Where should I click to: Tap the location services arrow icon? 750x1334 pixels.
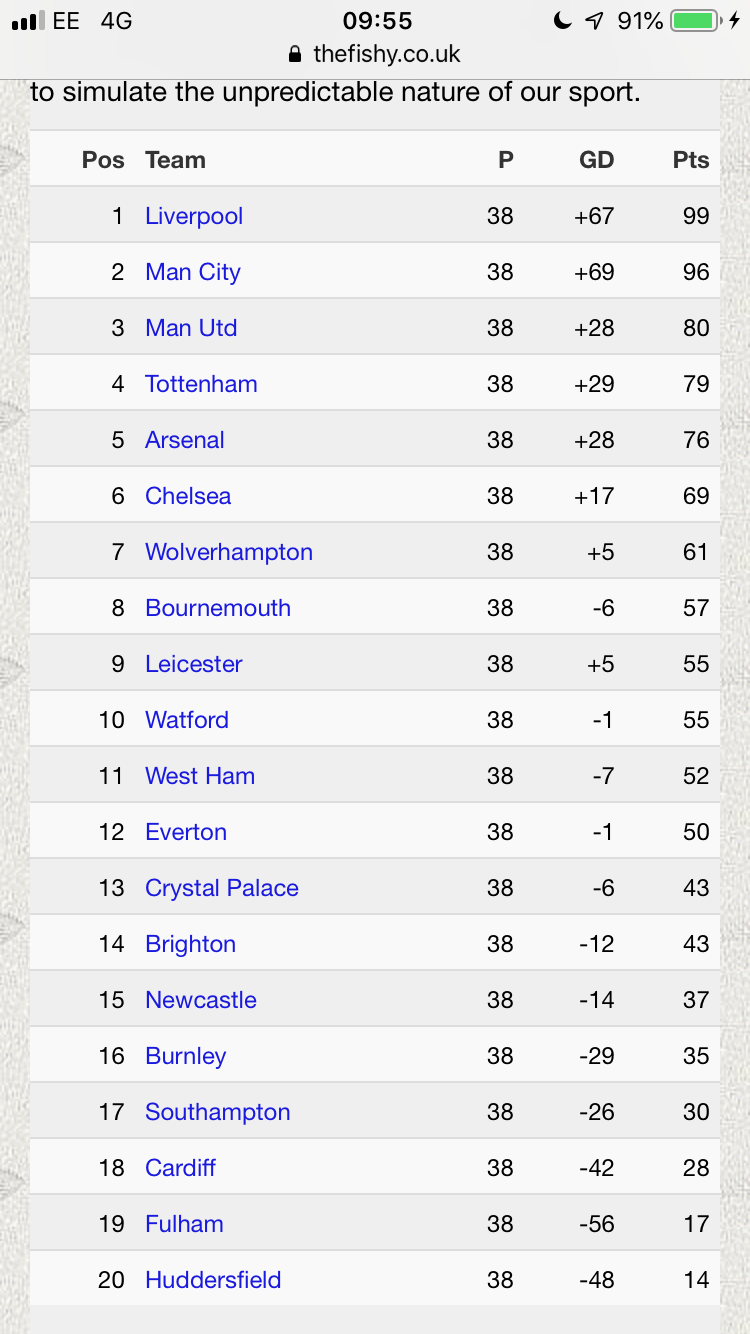pos(595,21)
